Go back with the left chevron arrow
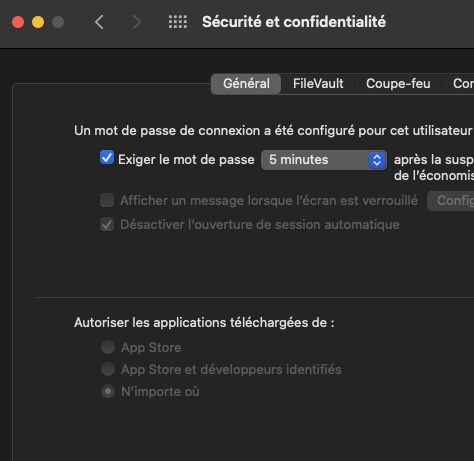 click(x=99, y=22)
